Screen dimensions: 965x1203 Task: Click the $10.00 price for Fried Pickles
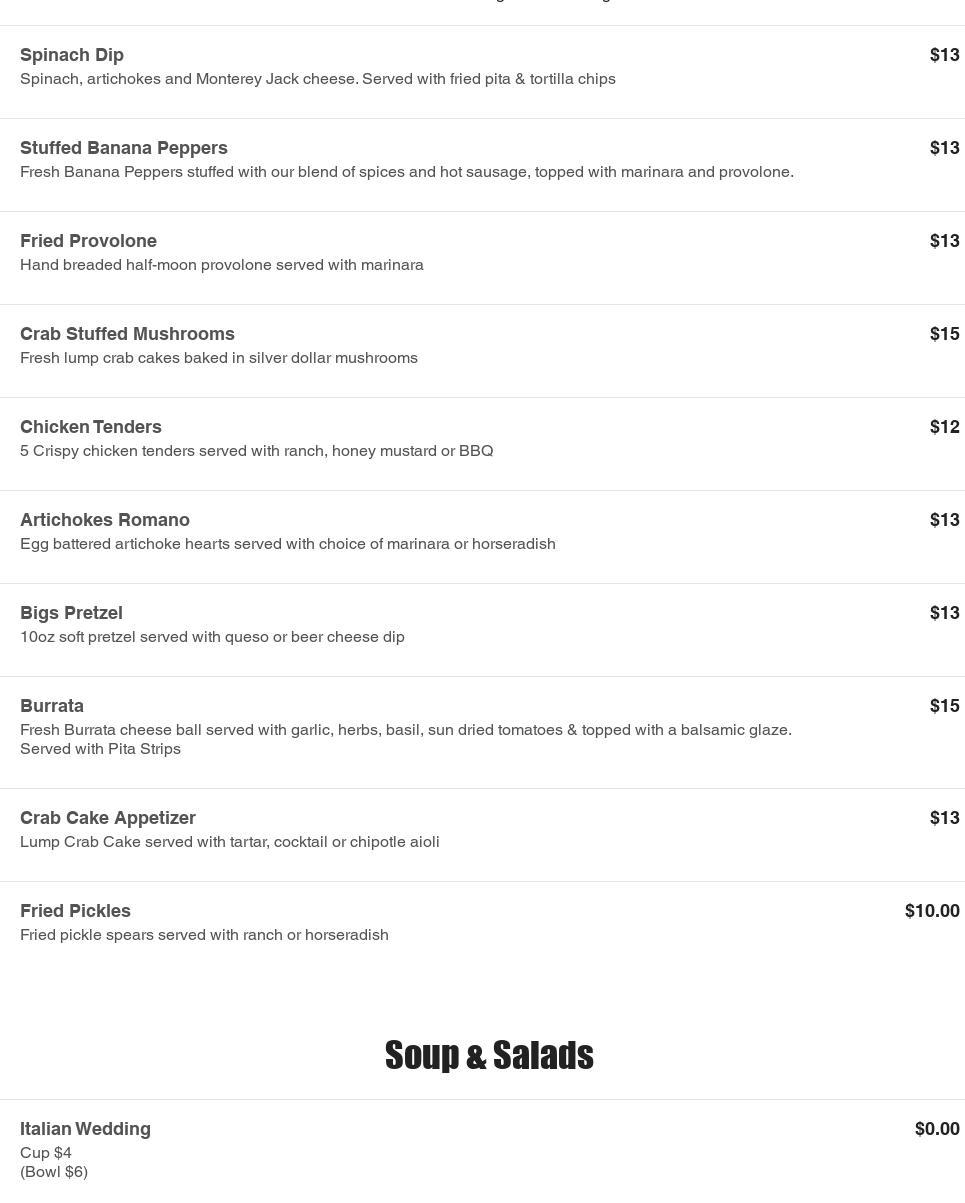point(932,911)
